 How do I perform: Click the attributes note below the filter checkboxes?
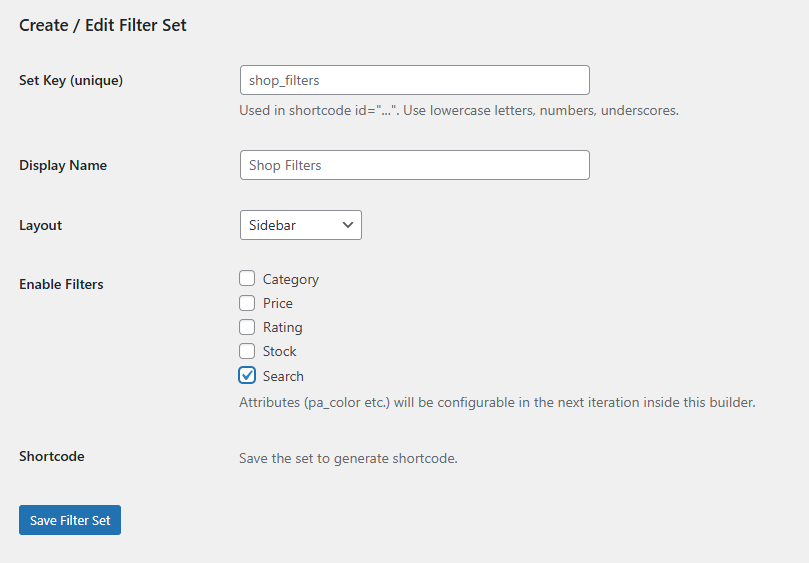497,402
